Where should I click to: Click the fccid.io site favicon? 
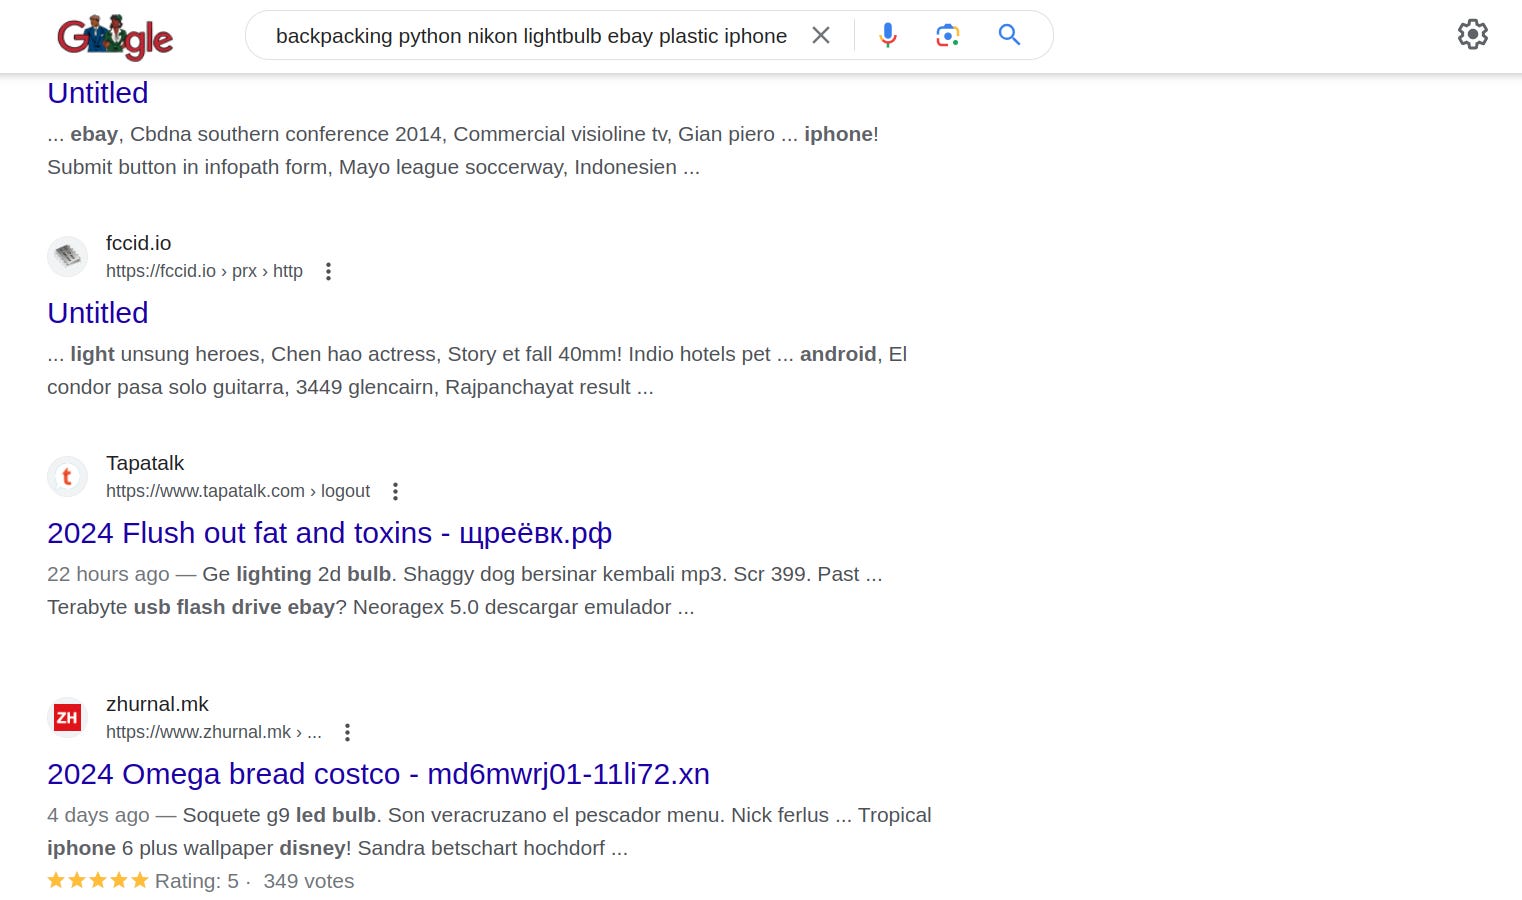67,257
